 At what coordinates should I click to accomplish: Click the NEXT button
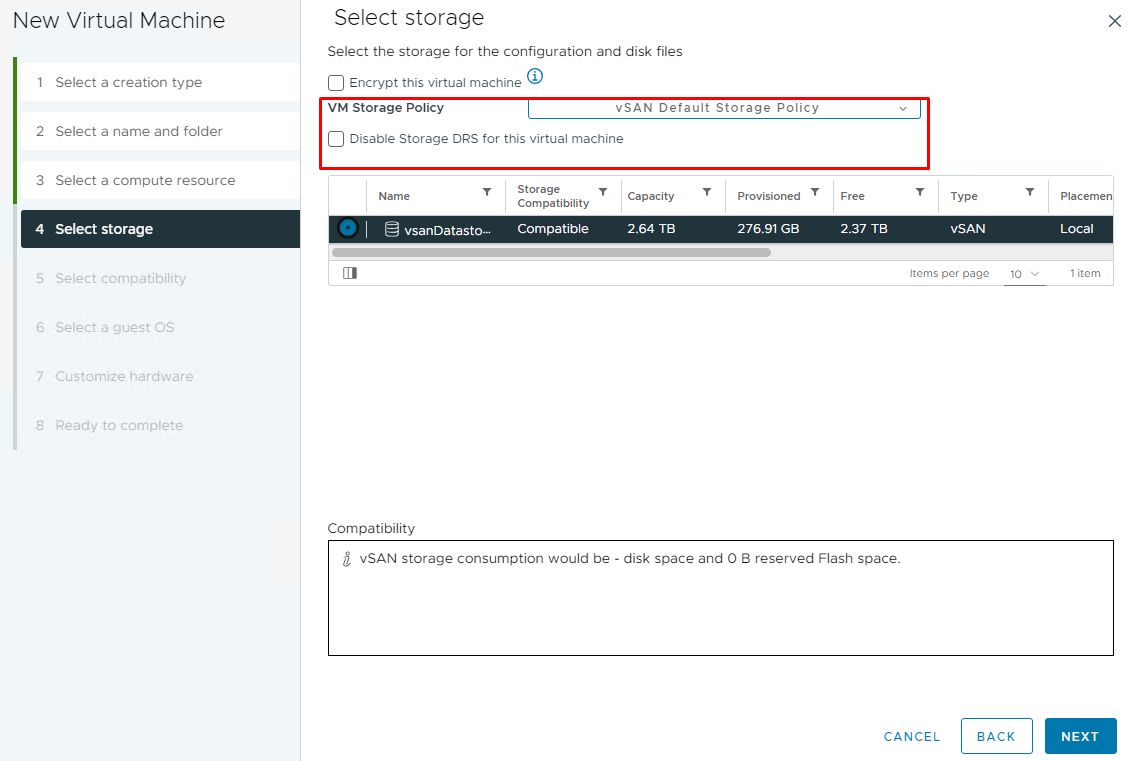pos(1080,736)
